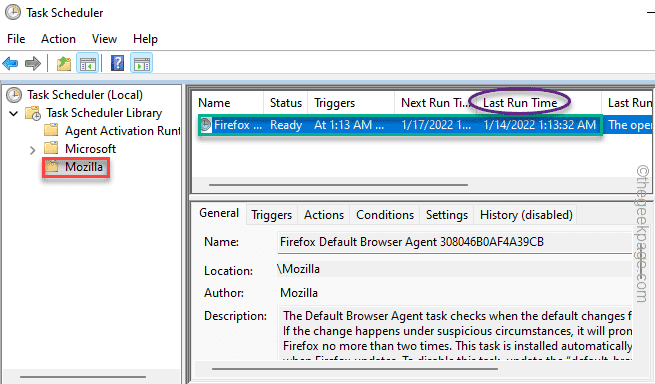Click the details pane horizontal scrollbar
The image size is (655, 384).
(x=355, y=369)
